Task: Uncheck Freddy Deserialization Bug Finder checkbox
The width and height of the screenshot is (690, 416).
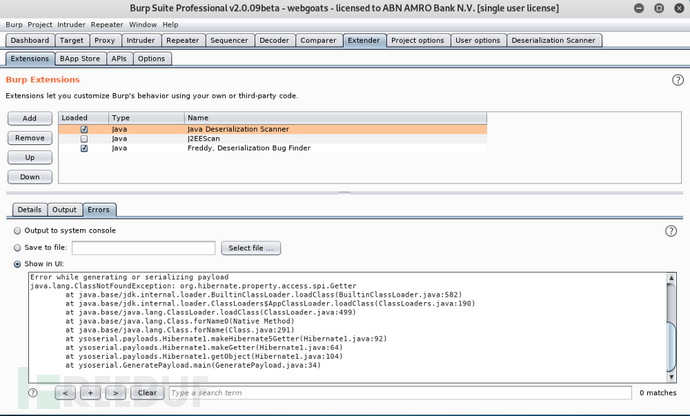Action: [84, 148]
